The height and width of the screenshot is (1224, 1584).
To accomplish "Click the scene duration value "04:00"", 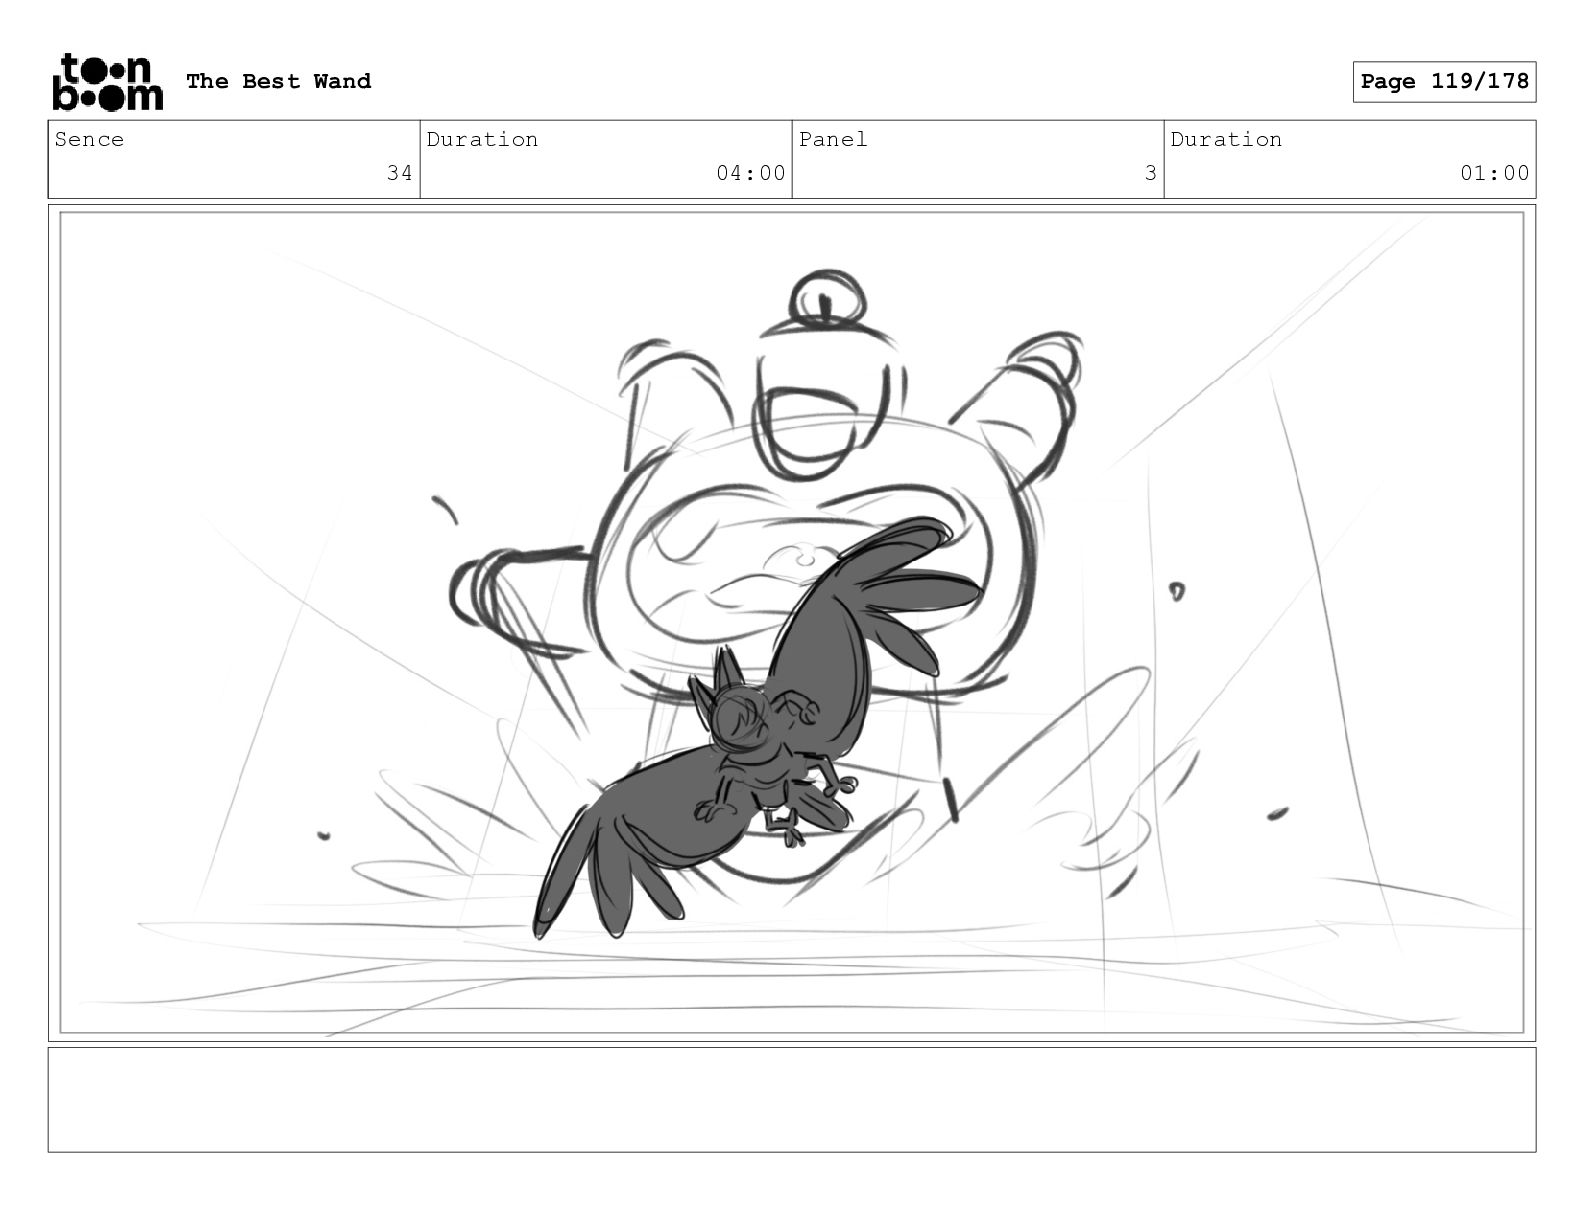I will 750,173.
